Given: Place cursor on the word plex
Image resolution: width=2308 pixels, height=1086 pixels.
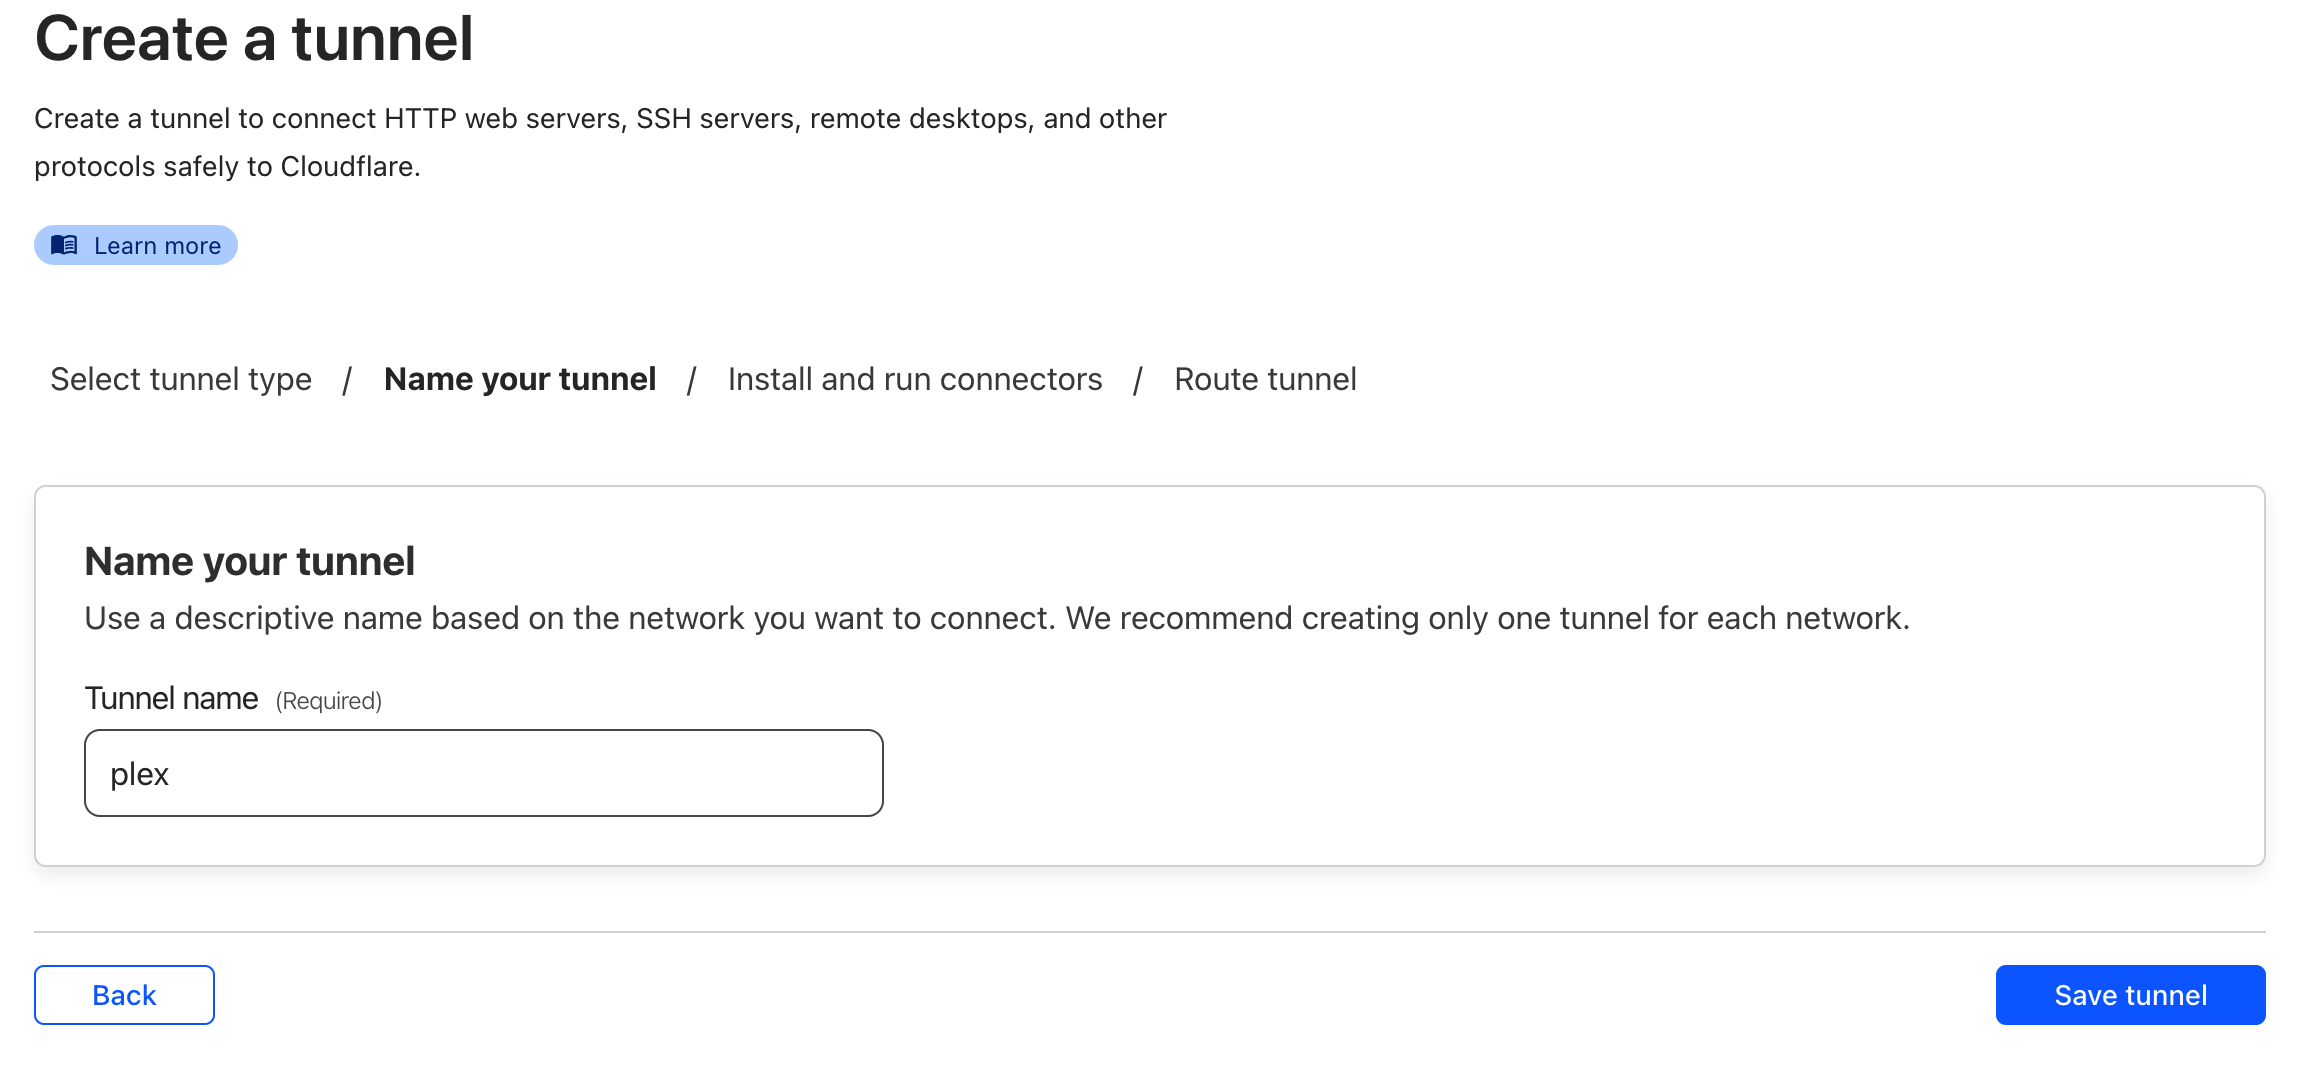Looking at the screenshot, I should click(139, 775).
